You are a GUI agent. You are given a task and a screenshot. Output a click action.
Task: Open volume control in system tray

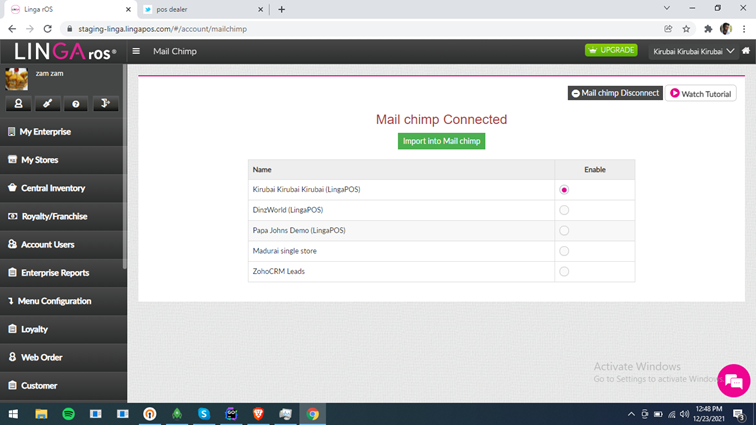[684, 414]
